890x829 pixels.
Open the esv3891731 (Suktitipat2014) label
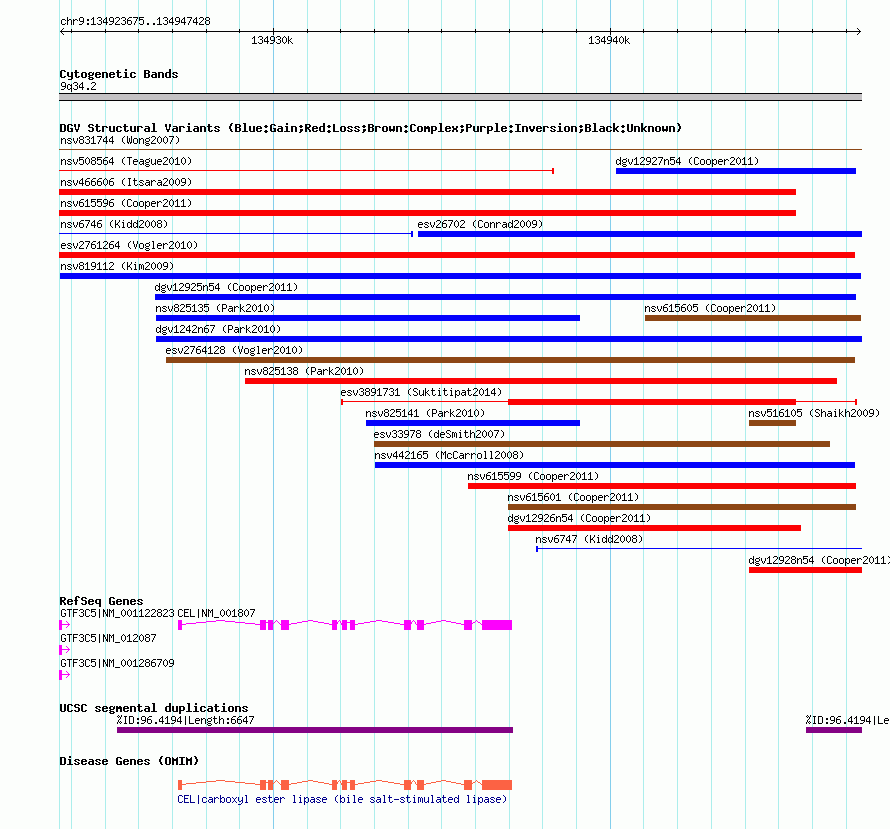pos(421,392)
